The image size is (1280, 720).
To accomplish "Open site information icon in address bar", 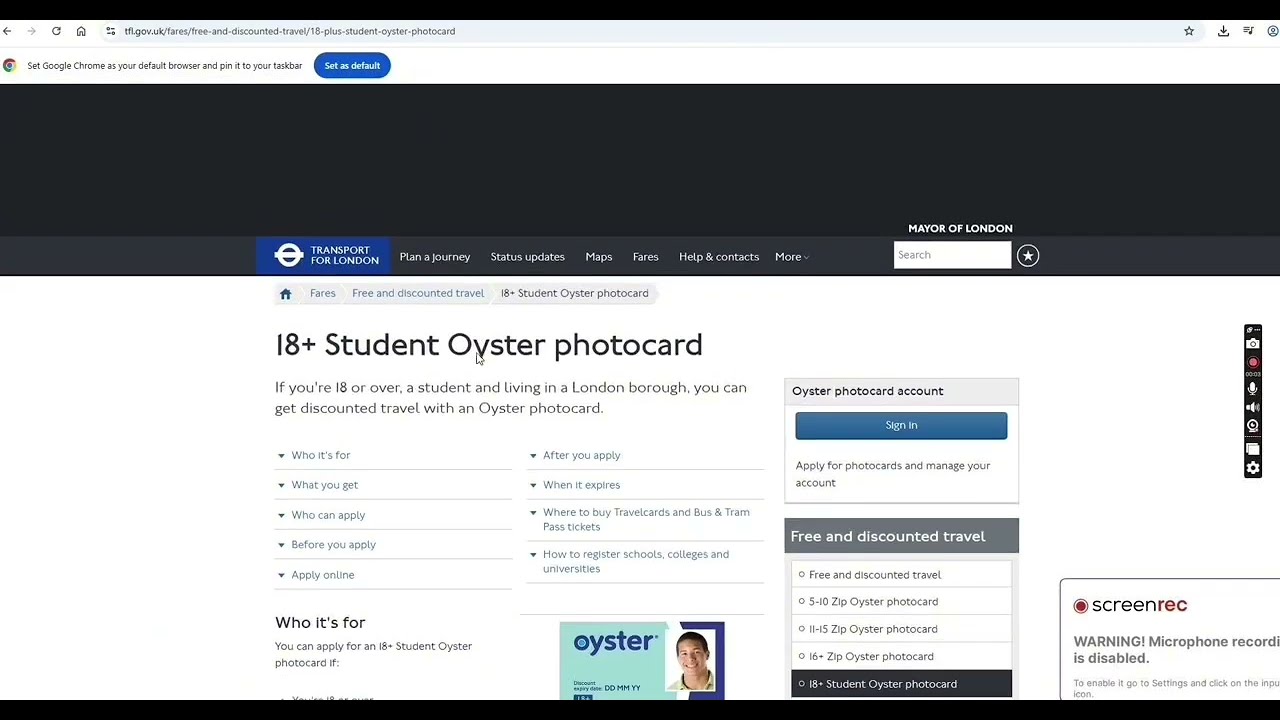I will [110, 31].
